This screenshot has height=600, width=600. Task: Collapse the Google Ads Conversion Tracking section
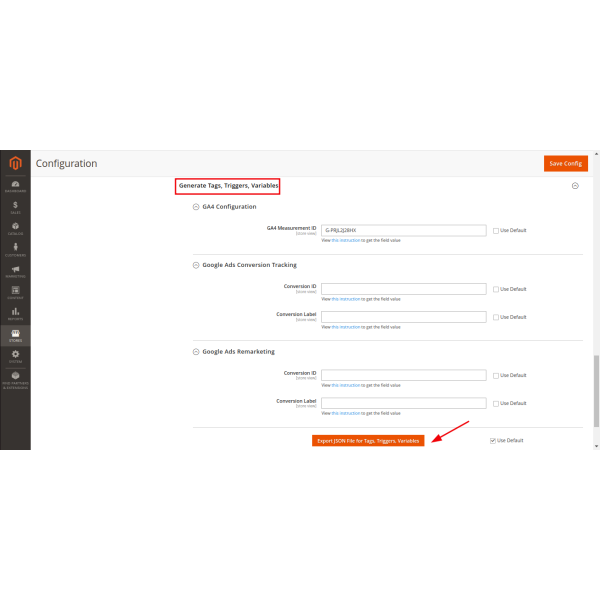(194, 265)
